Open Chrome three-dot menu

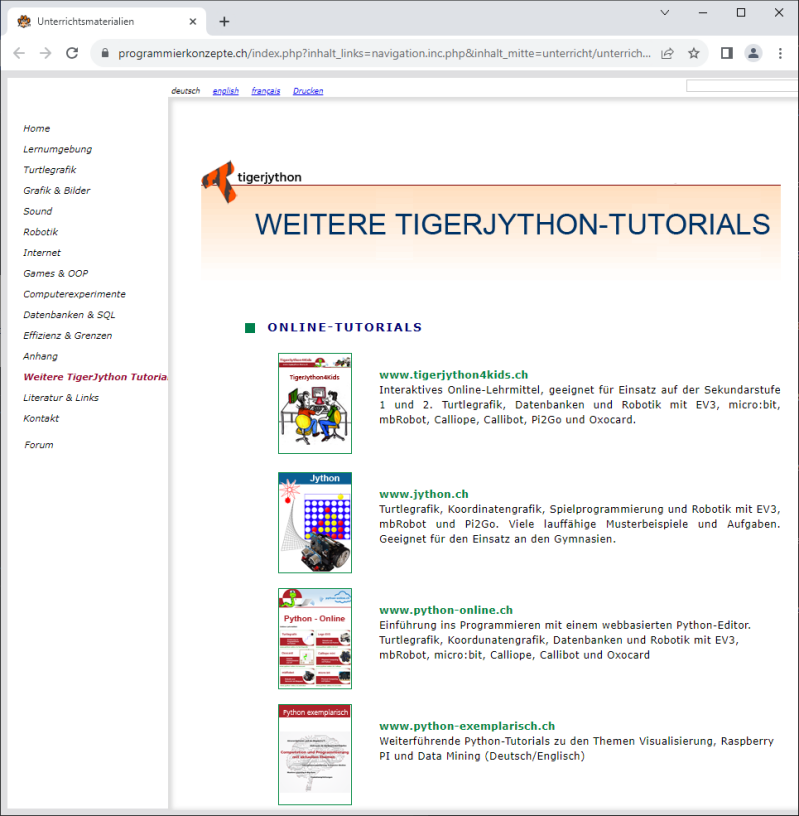click(780, 53)
